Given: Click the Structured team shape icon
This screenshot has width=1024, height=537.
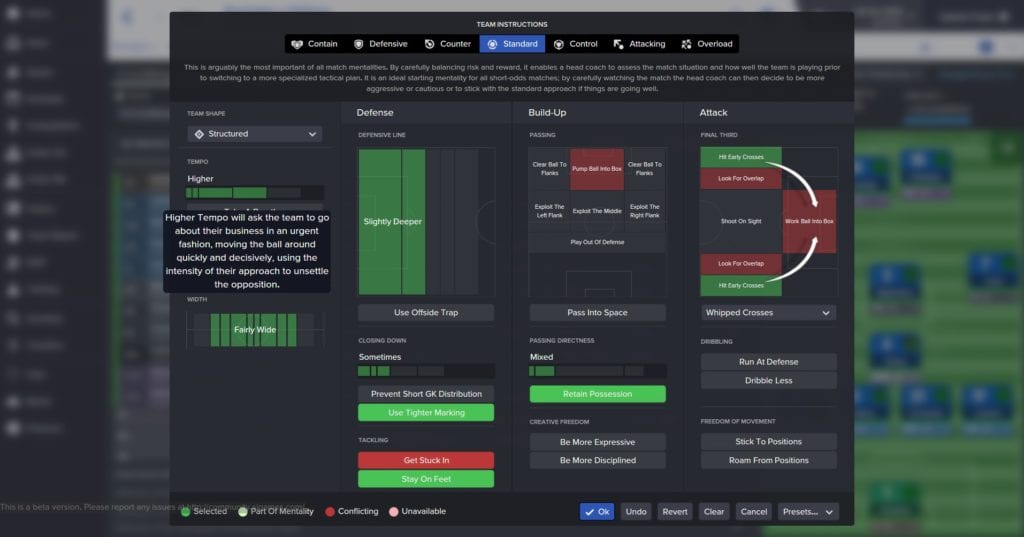Looking at the screenshot, I should [199, 134].
